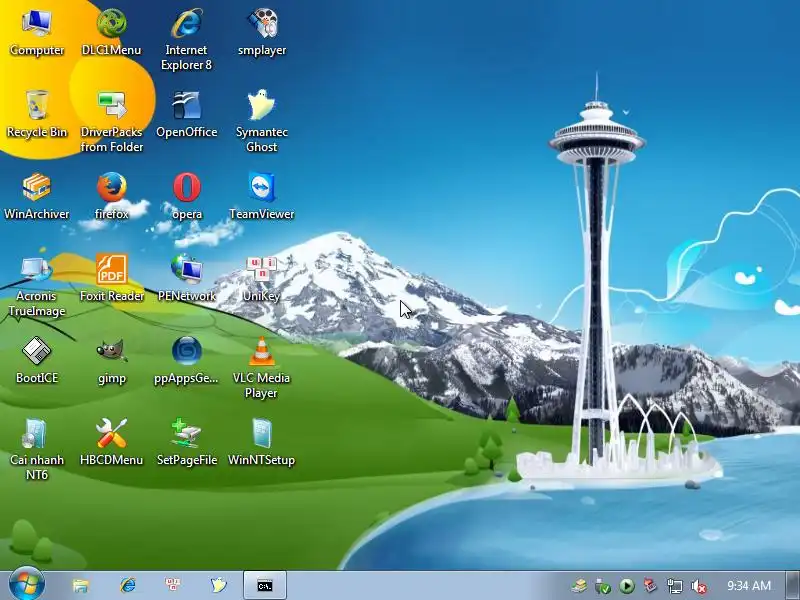Launch BootICE from desktop

[37, 360]
